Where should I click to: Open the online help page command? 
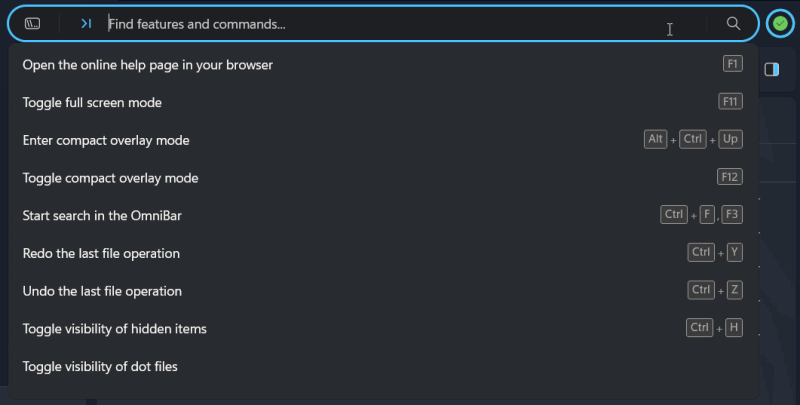tap(148, 65)
